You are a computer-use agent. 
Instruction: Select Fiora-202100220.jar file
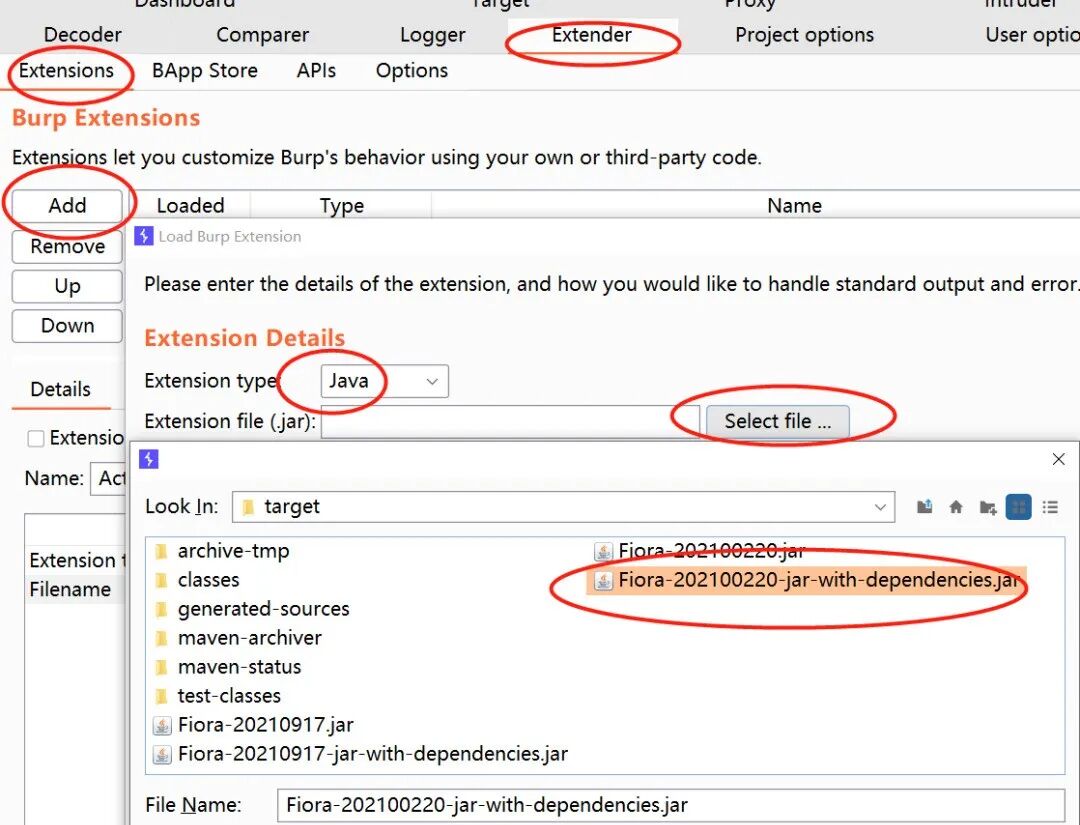[x=700, y=551]
